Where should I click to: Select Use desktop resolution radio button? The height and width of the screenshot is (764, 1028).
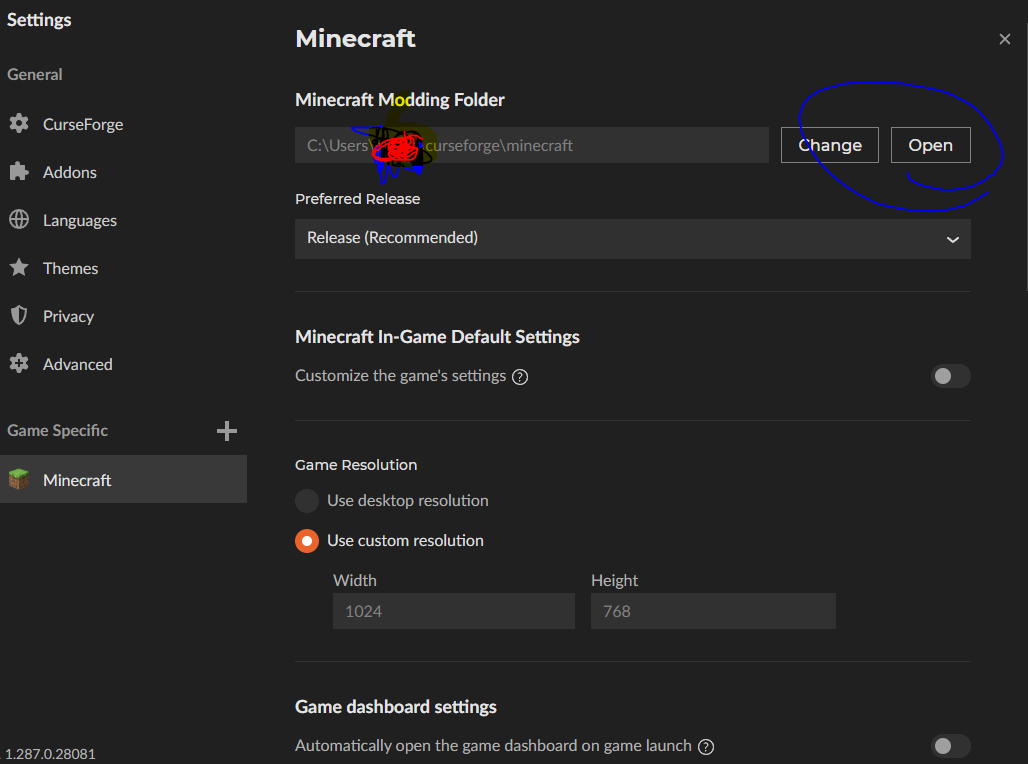coord(307,500)
